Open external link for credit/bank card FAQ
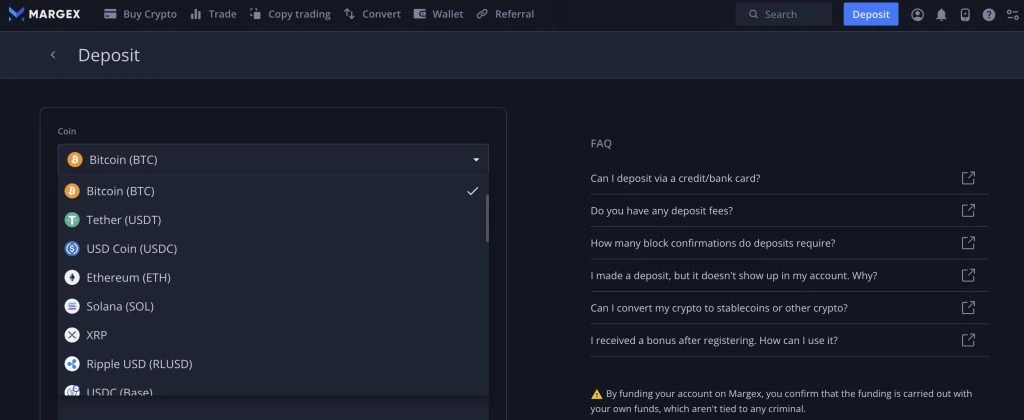The height and width of the screenshot is (420, 1024). [967, 179]
